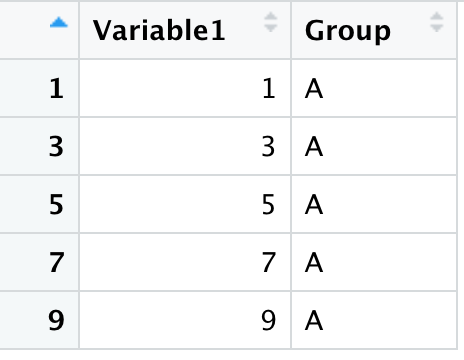The height and width of the screenshot is (360, 464).
Task: Click Variable1 cell with value 7
Action: [185, 262]
